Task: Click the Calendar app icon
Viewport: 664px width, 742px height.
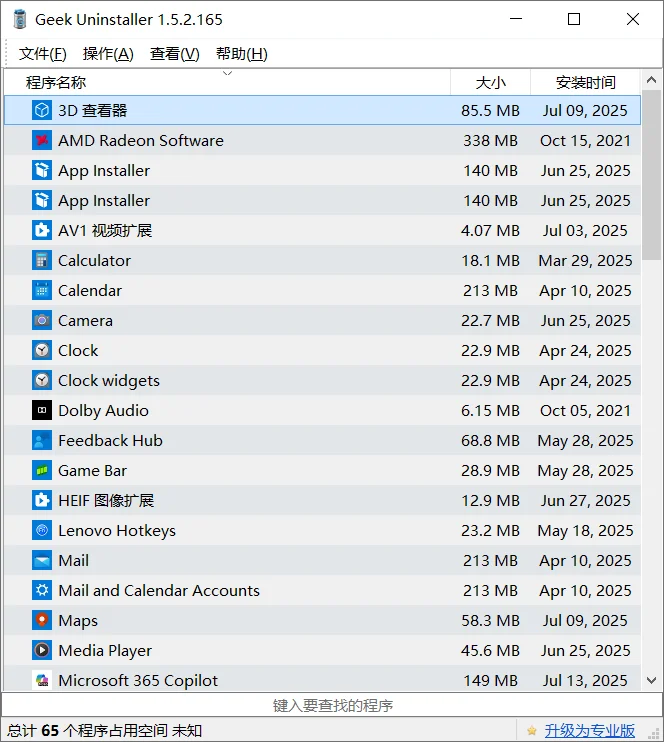Action: click(x=42, y=290)
